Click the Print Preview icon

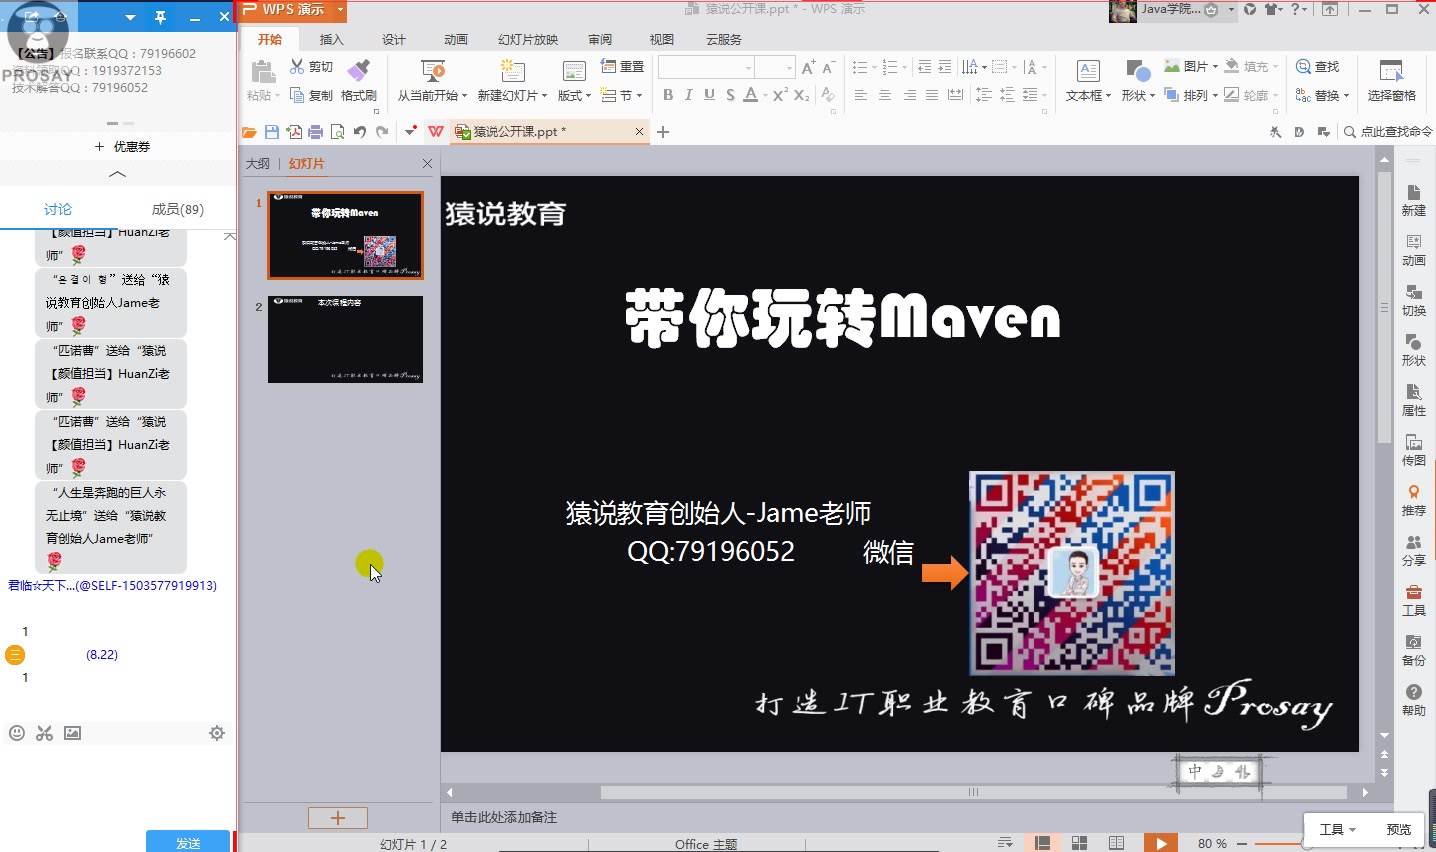tap(338, 132)
